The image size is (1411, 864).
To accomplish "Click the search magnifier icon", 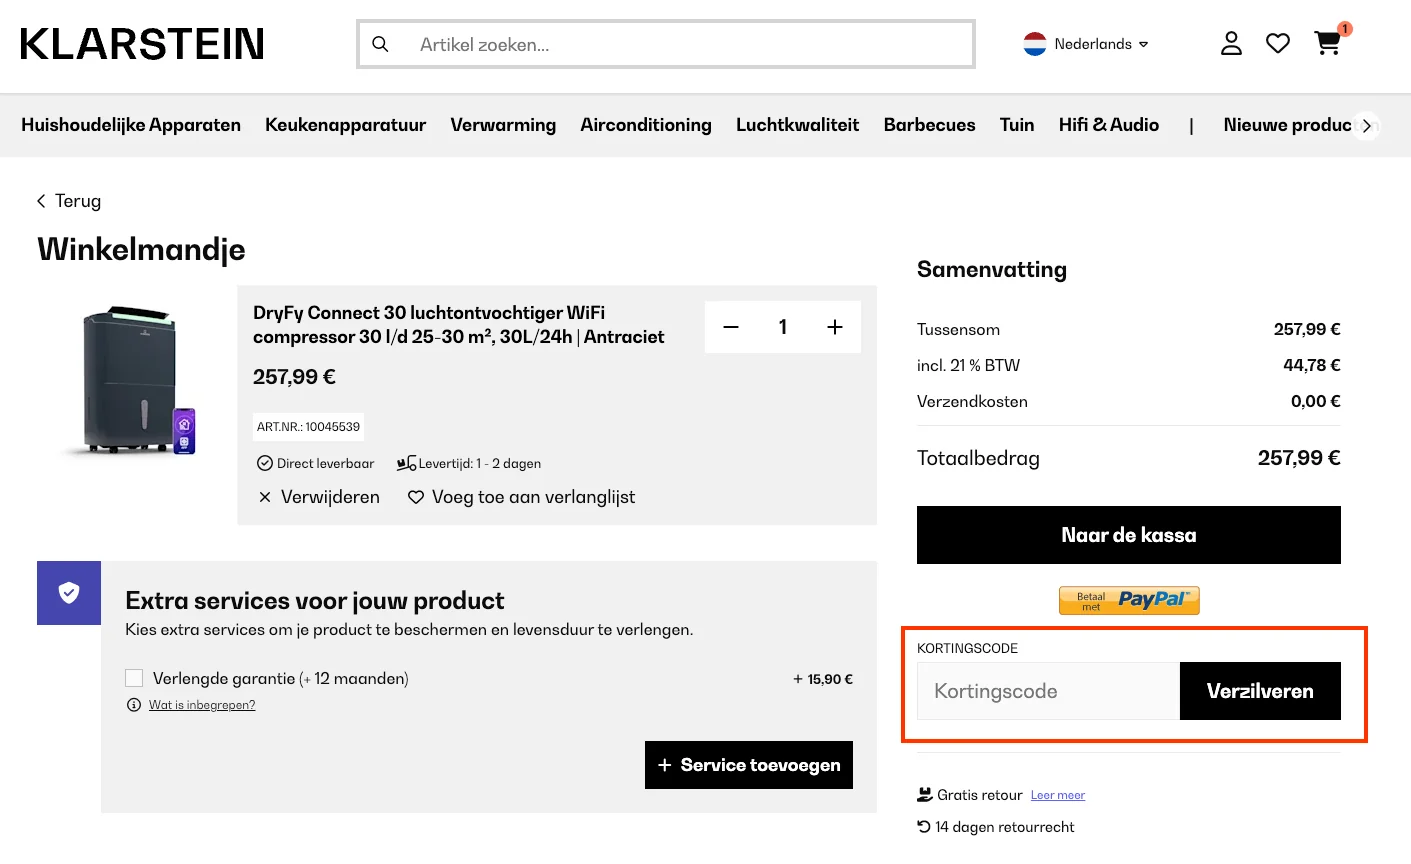I will click(380, 43).
